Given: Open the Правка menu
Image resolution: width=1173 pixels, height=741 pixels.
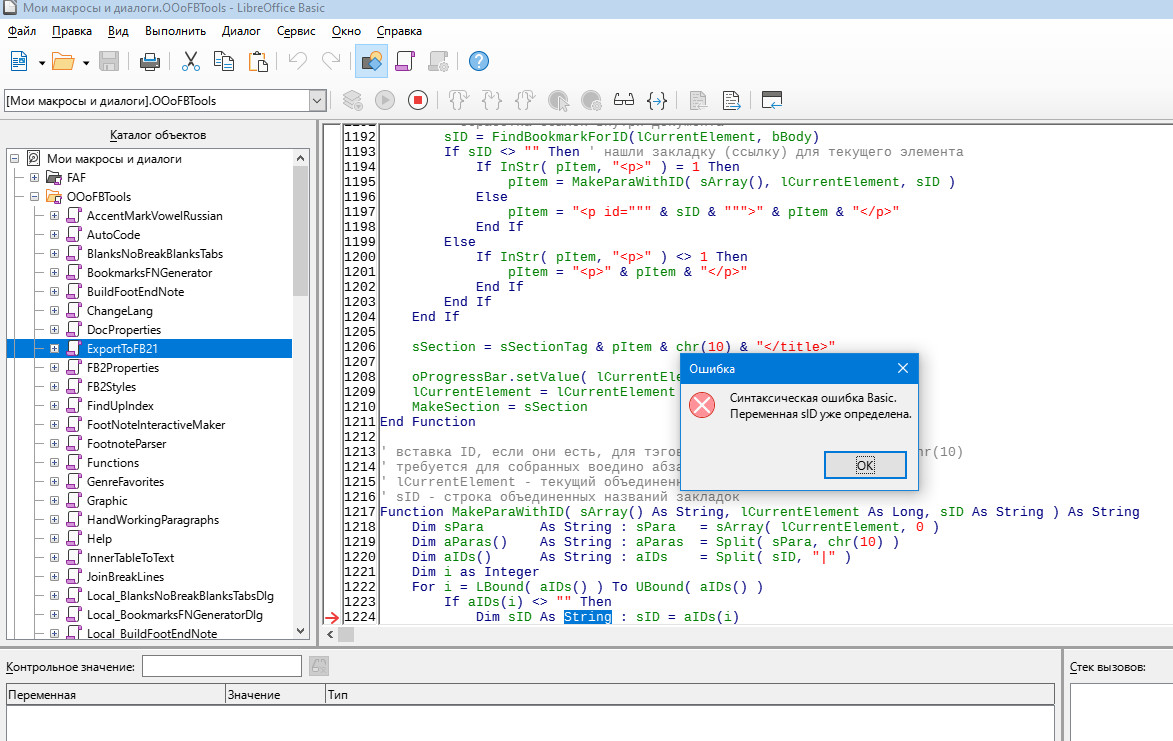Looking at the screenshot, I should pos(72,31).
